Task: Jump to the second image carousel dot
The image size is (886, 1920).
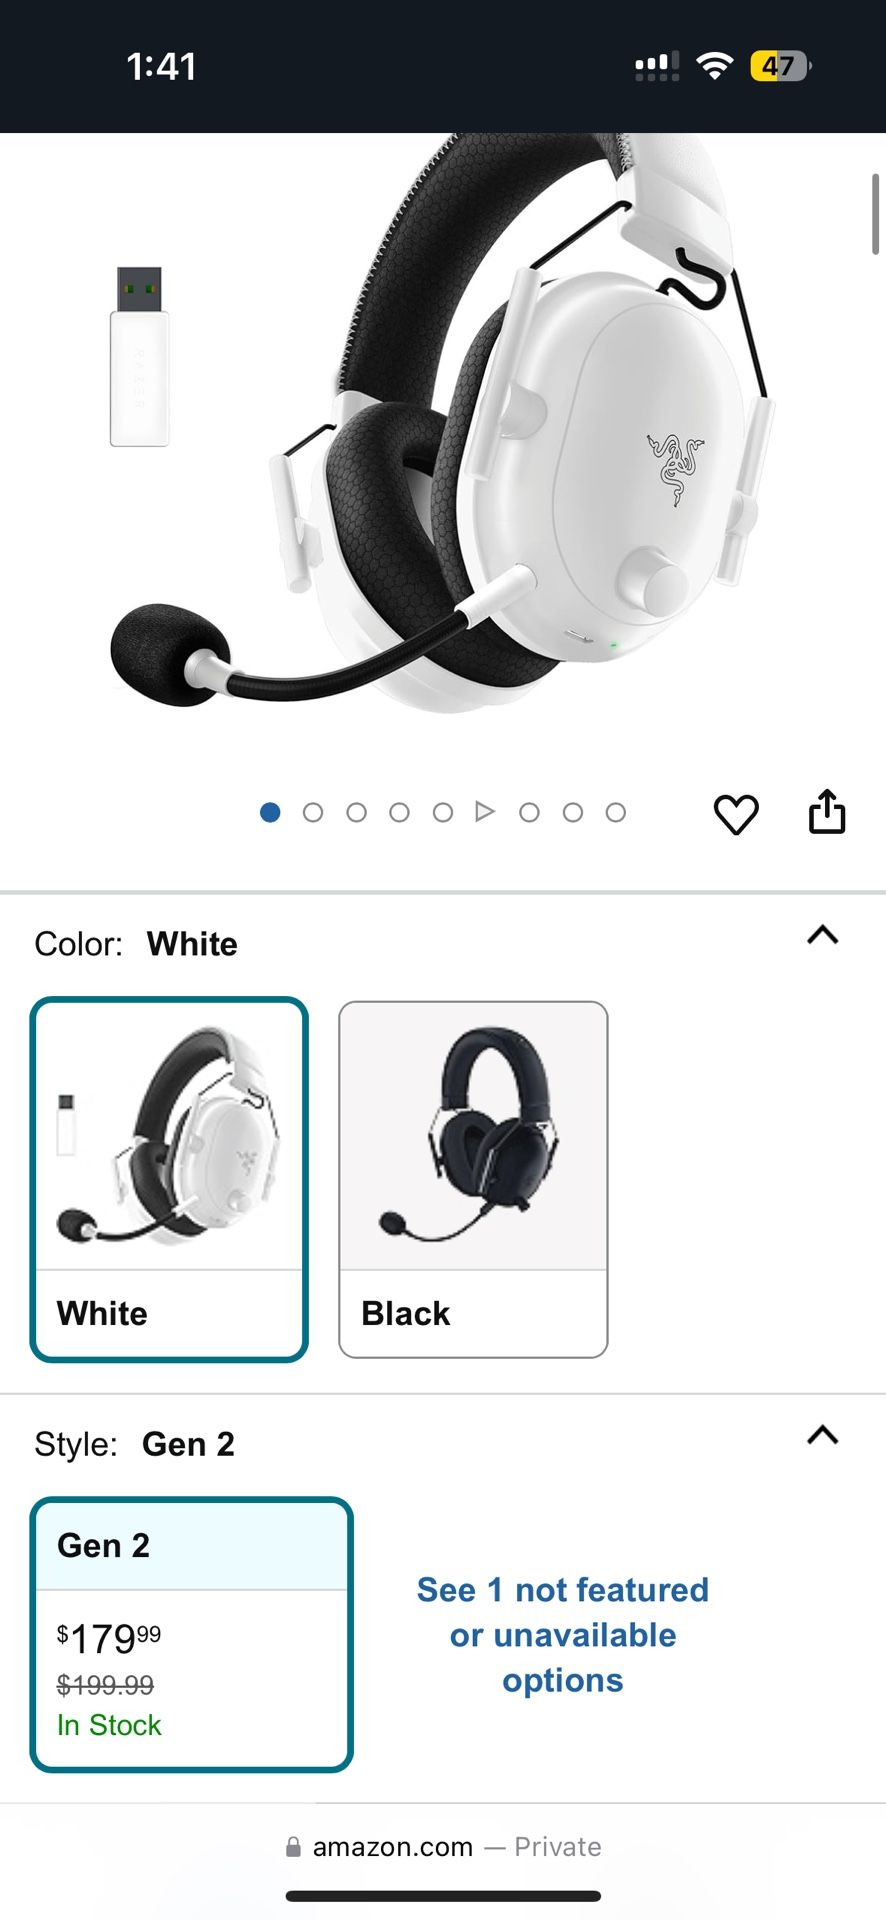Action: coord(313,813)
